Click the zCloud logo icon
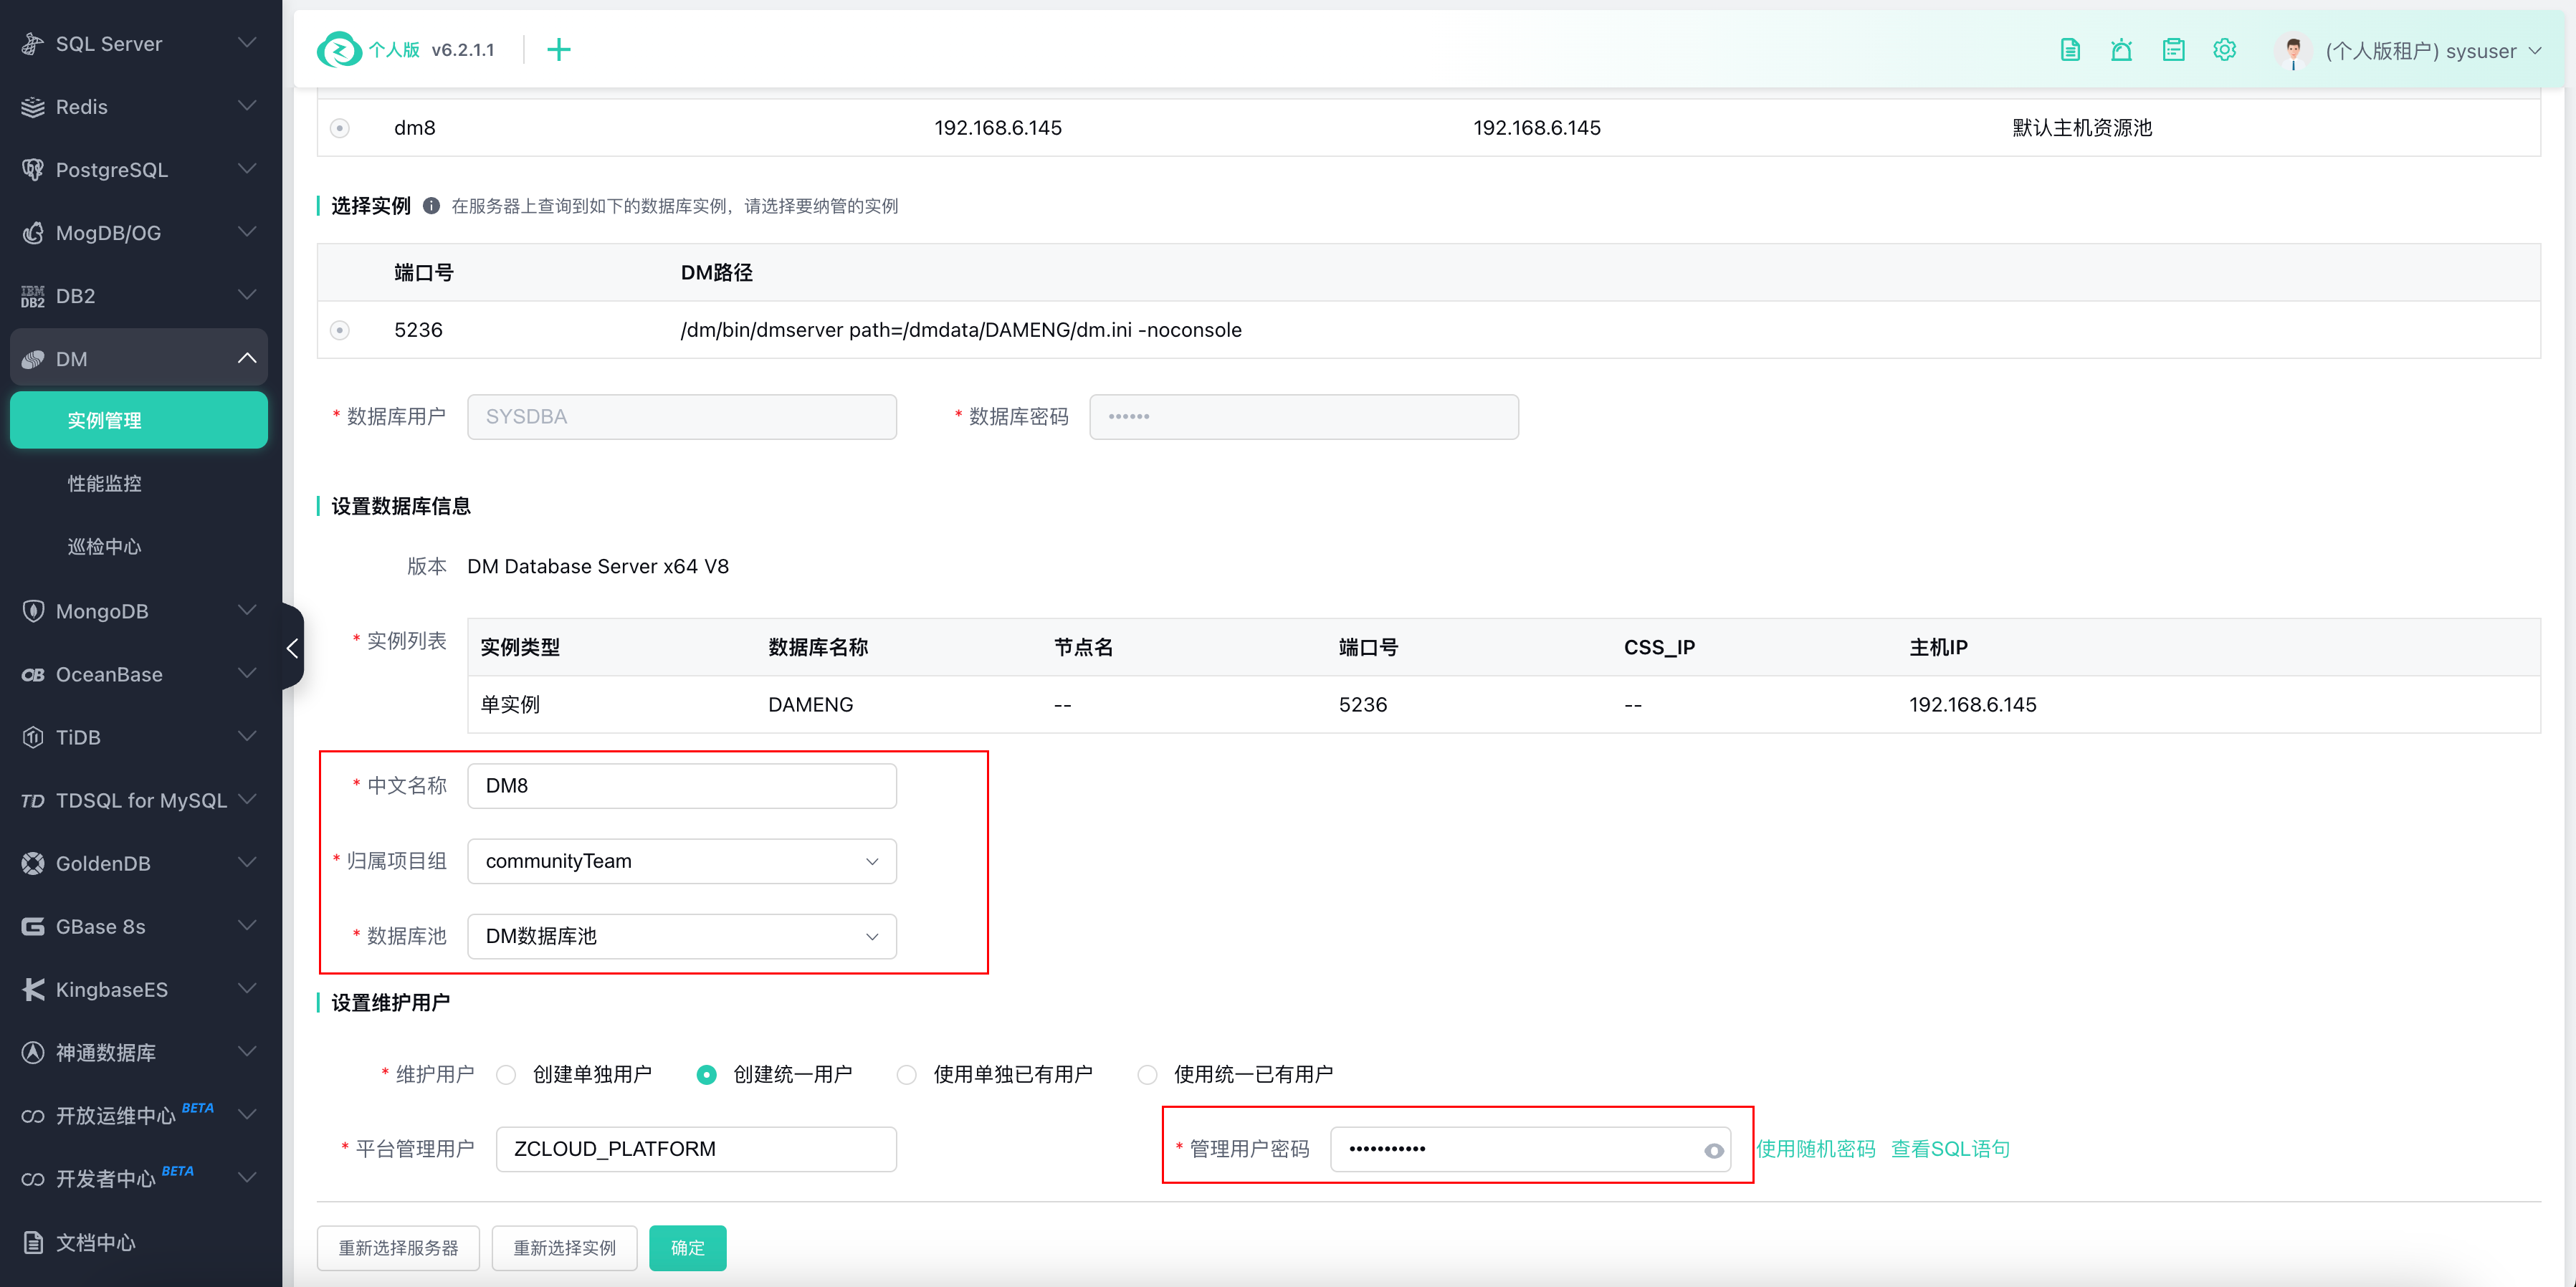 coord(339,50)
